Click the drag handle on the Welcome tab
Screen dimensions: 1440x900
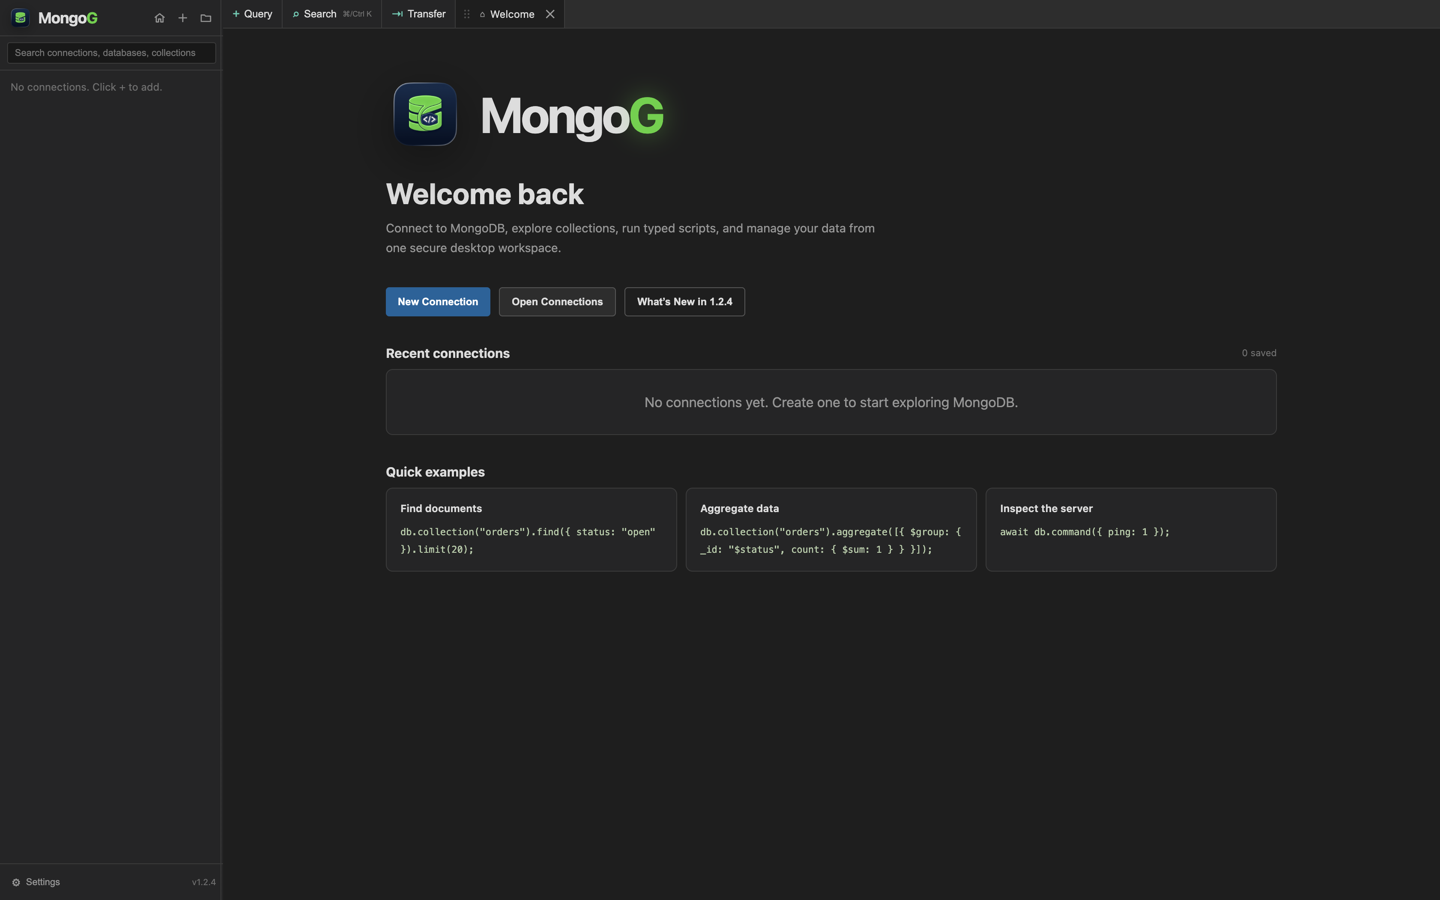[x=466, y=14]
